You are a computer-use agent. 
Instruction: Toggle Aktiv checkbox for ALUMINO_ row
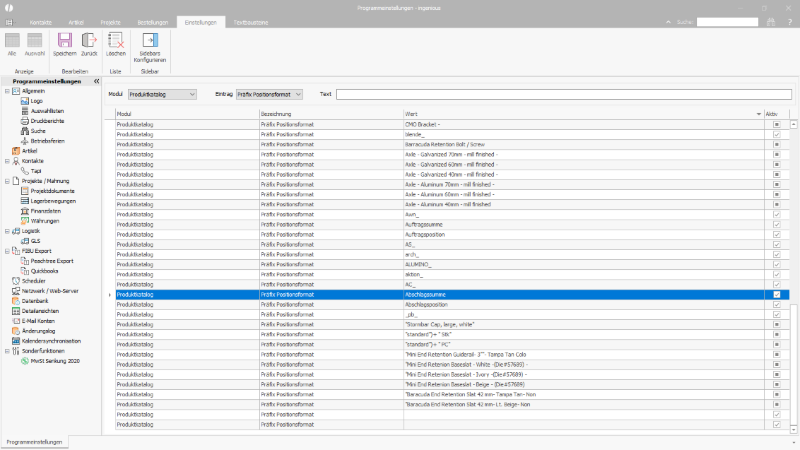click(x=777, y=264)
